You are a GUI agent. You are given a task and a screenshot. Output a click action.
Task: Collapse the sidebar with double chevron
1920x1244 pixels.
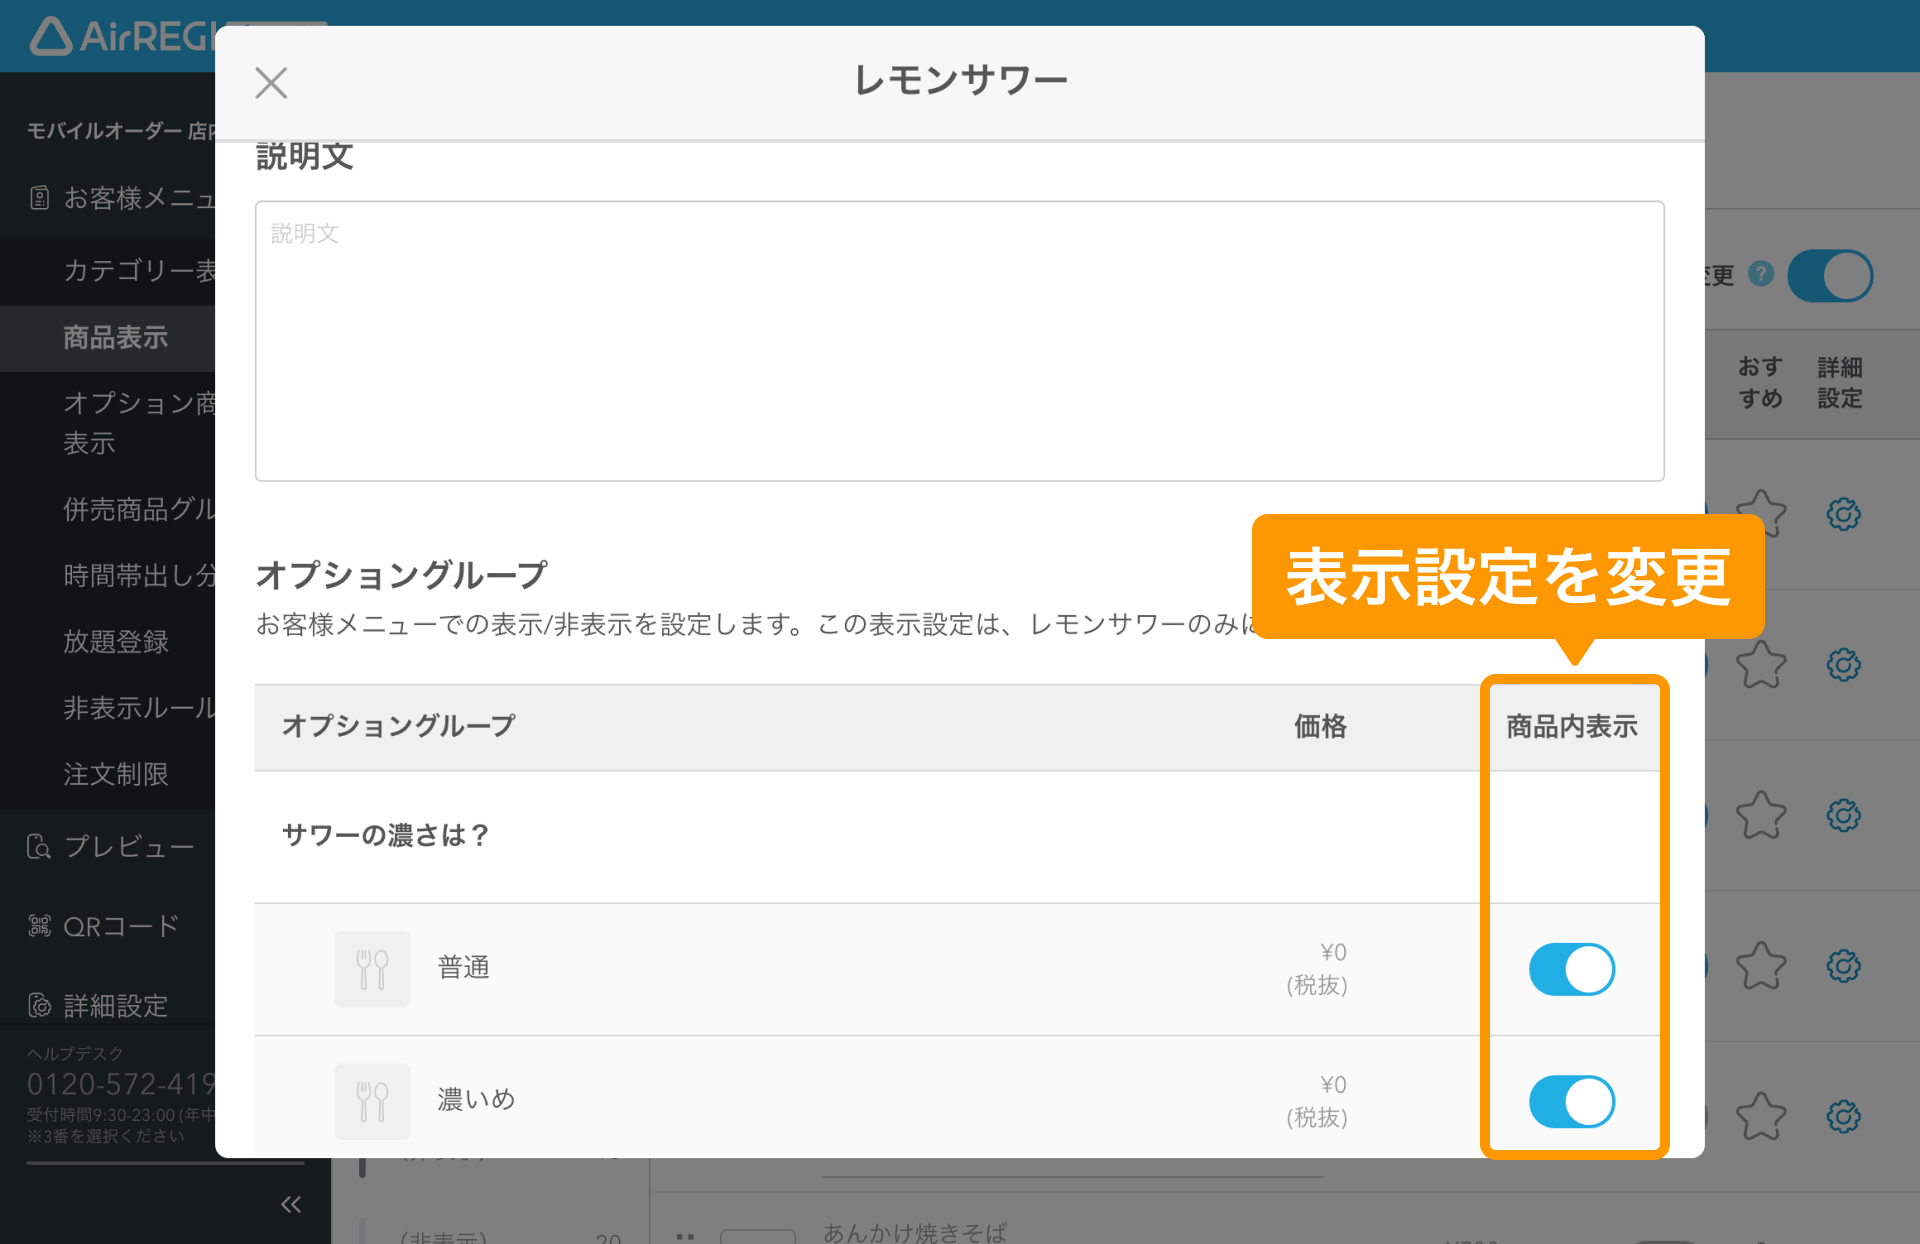tap(291, 1204)
